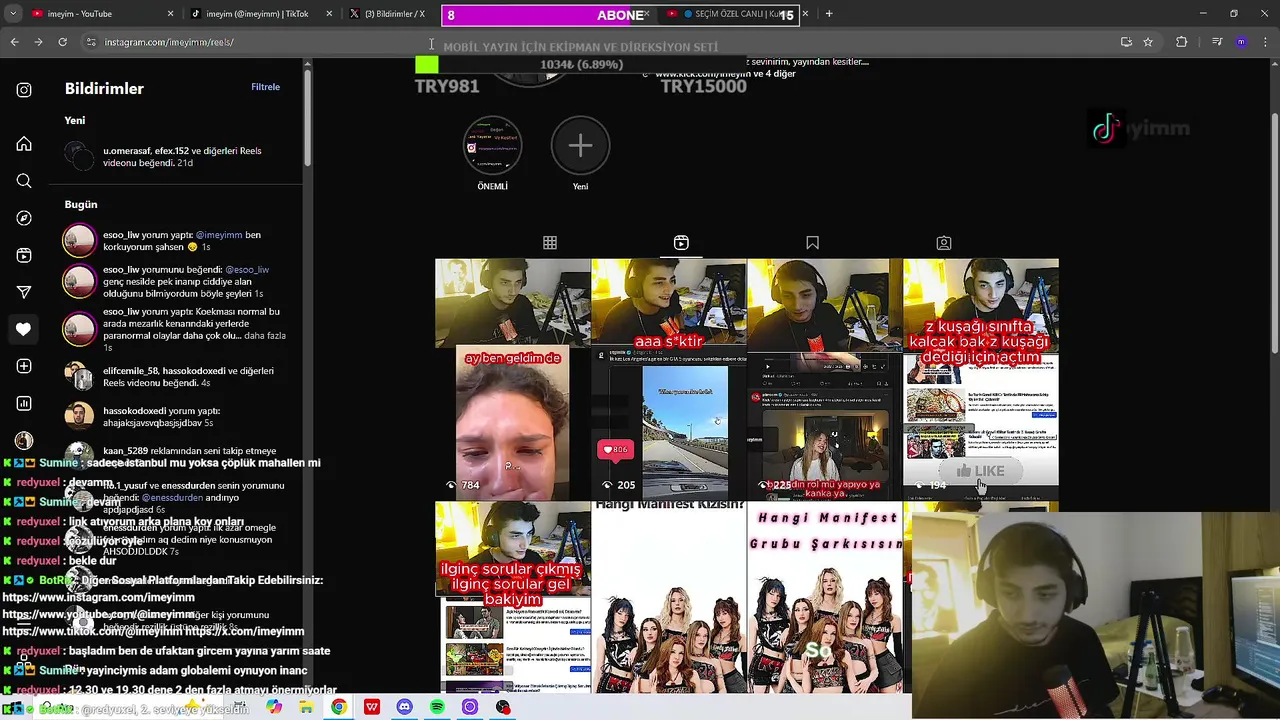Viewport: 1280px width, 720px height.
Task: Open Spotify from the taskbar
Action: 437,707
